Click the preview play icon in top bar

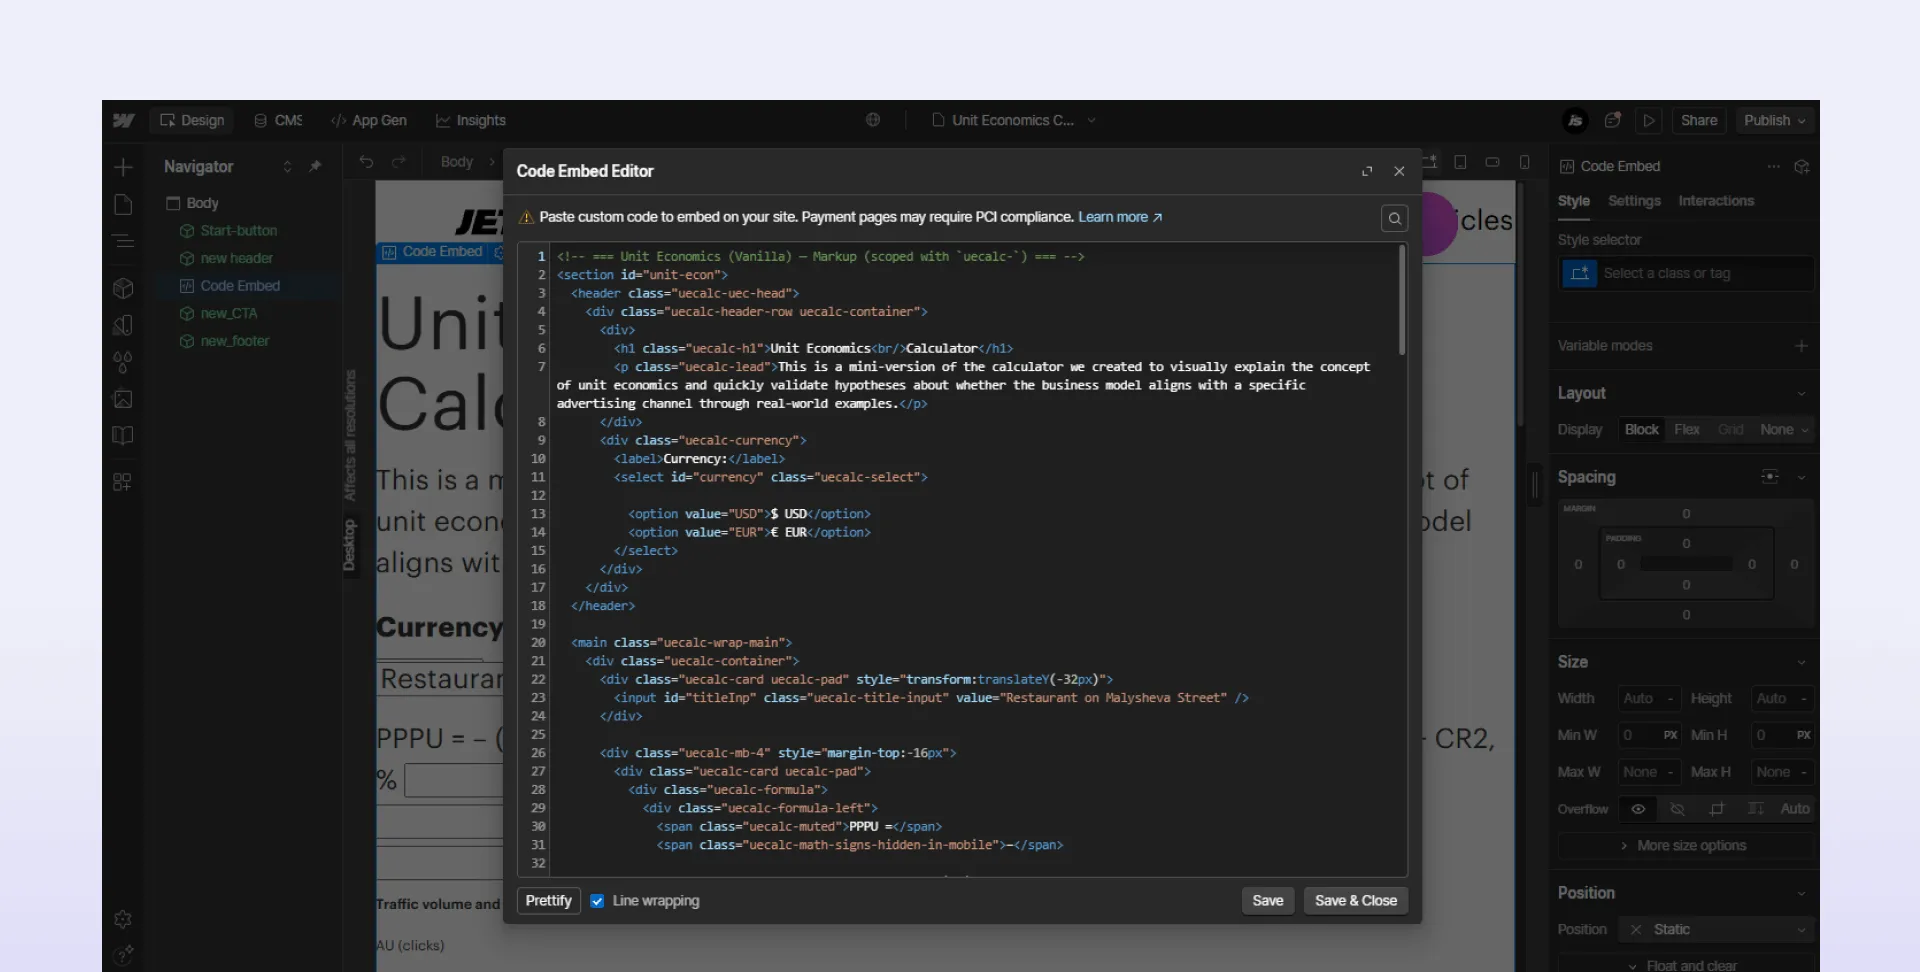(1649, 120)
